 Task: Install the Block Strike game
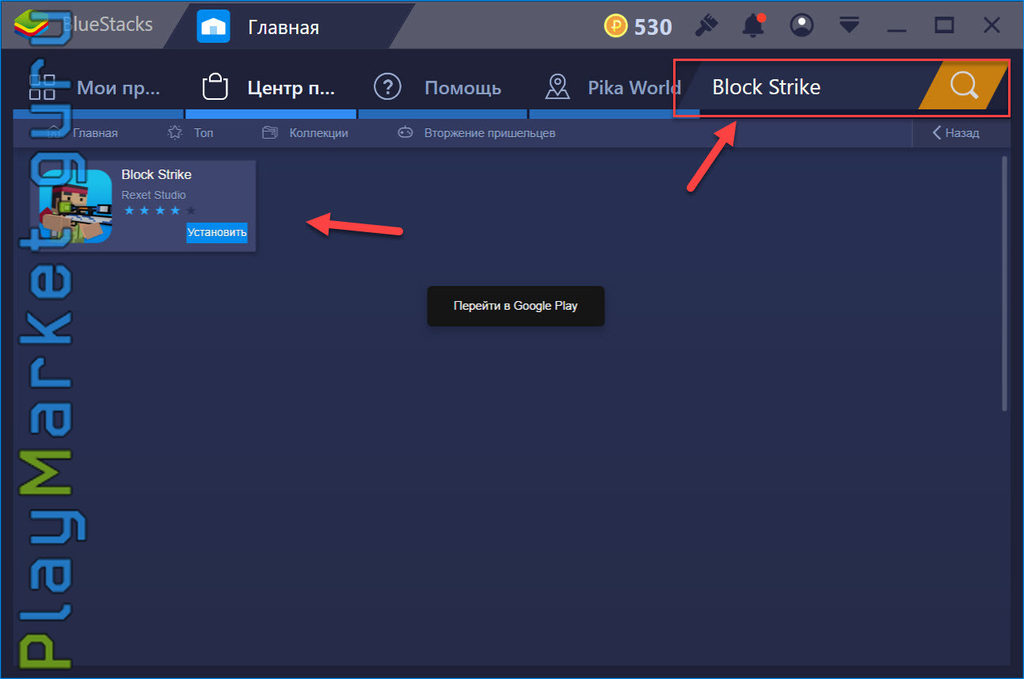[217, 232]
